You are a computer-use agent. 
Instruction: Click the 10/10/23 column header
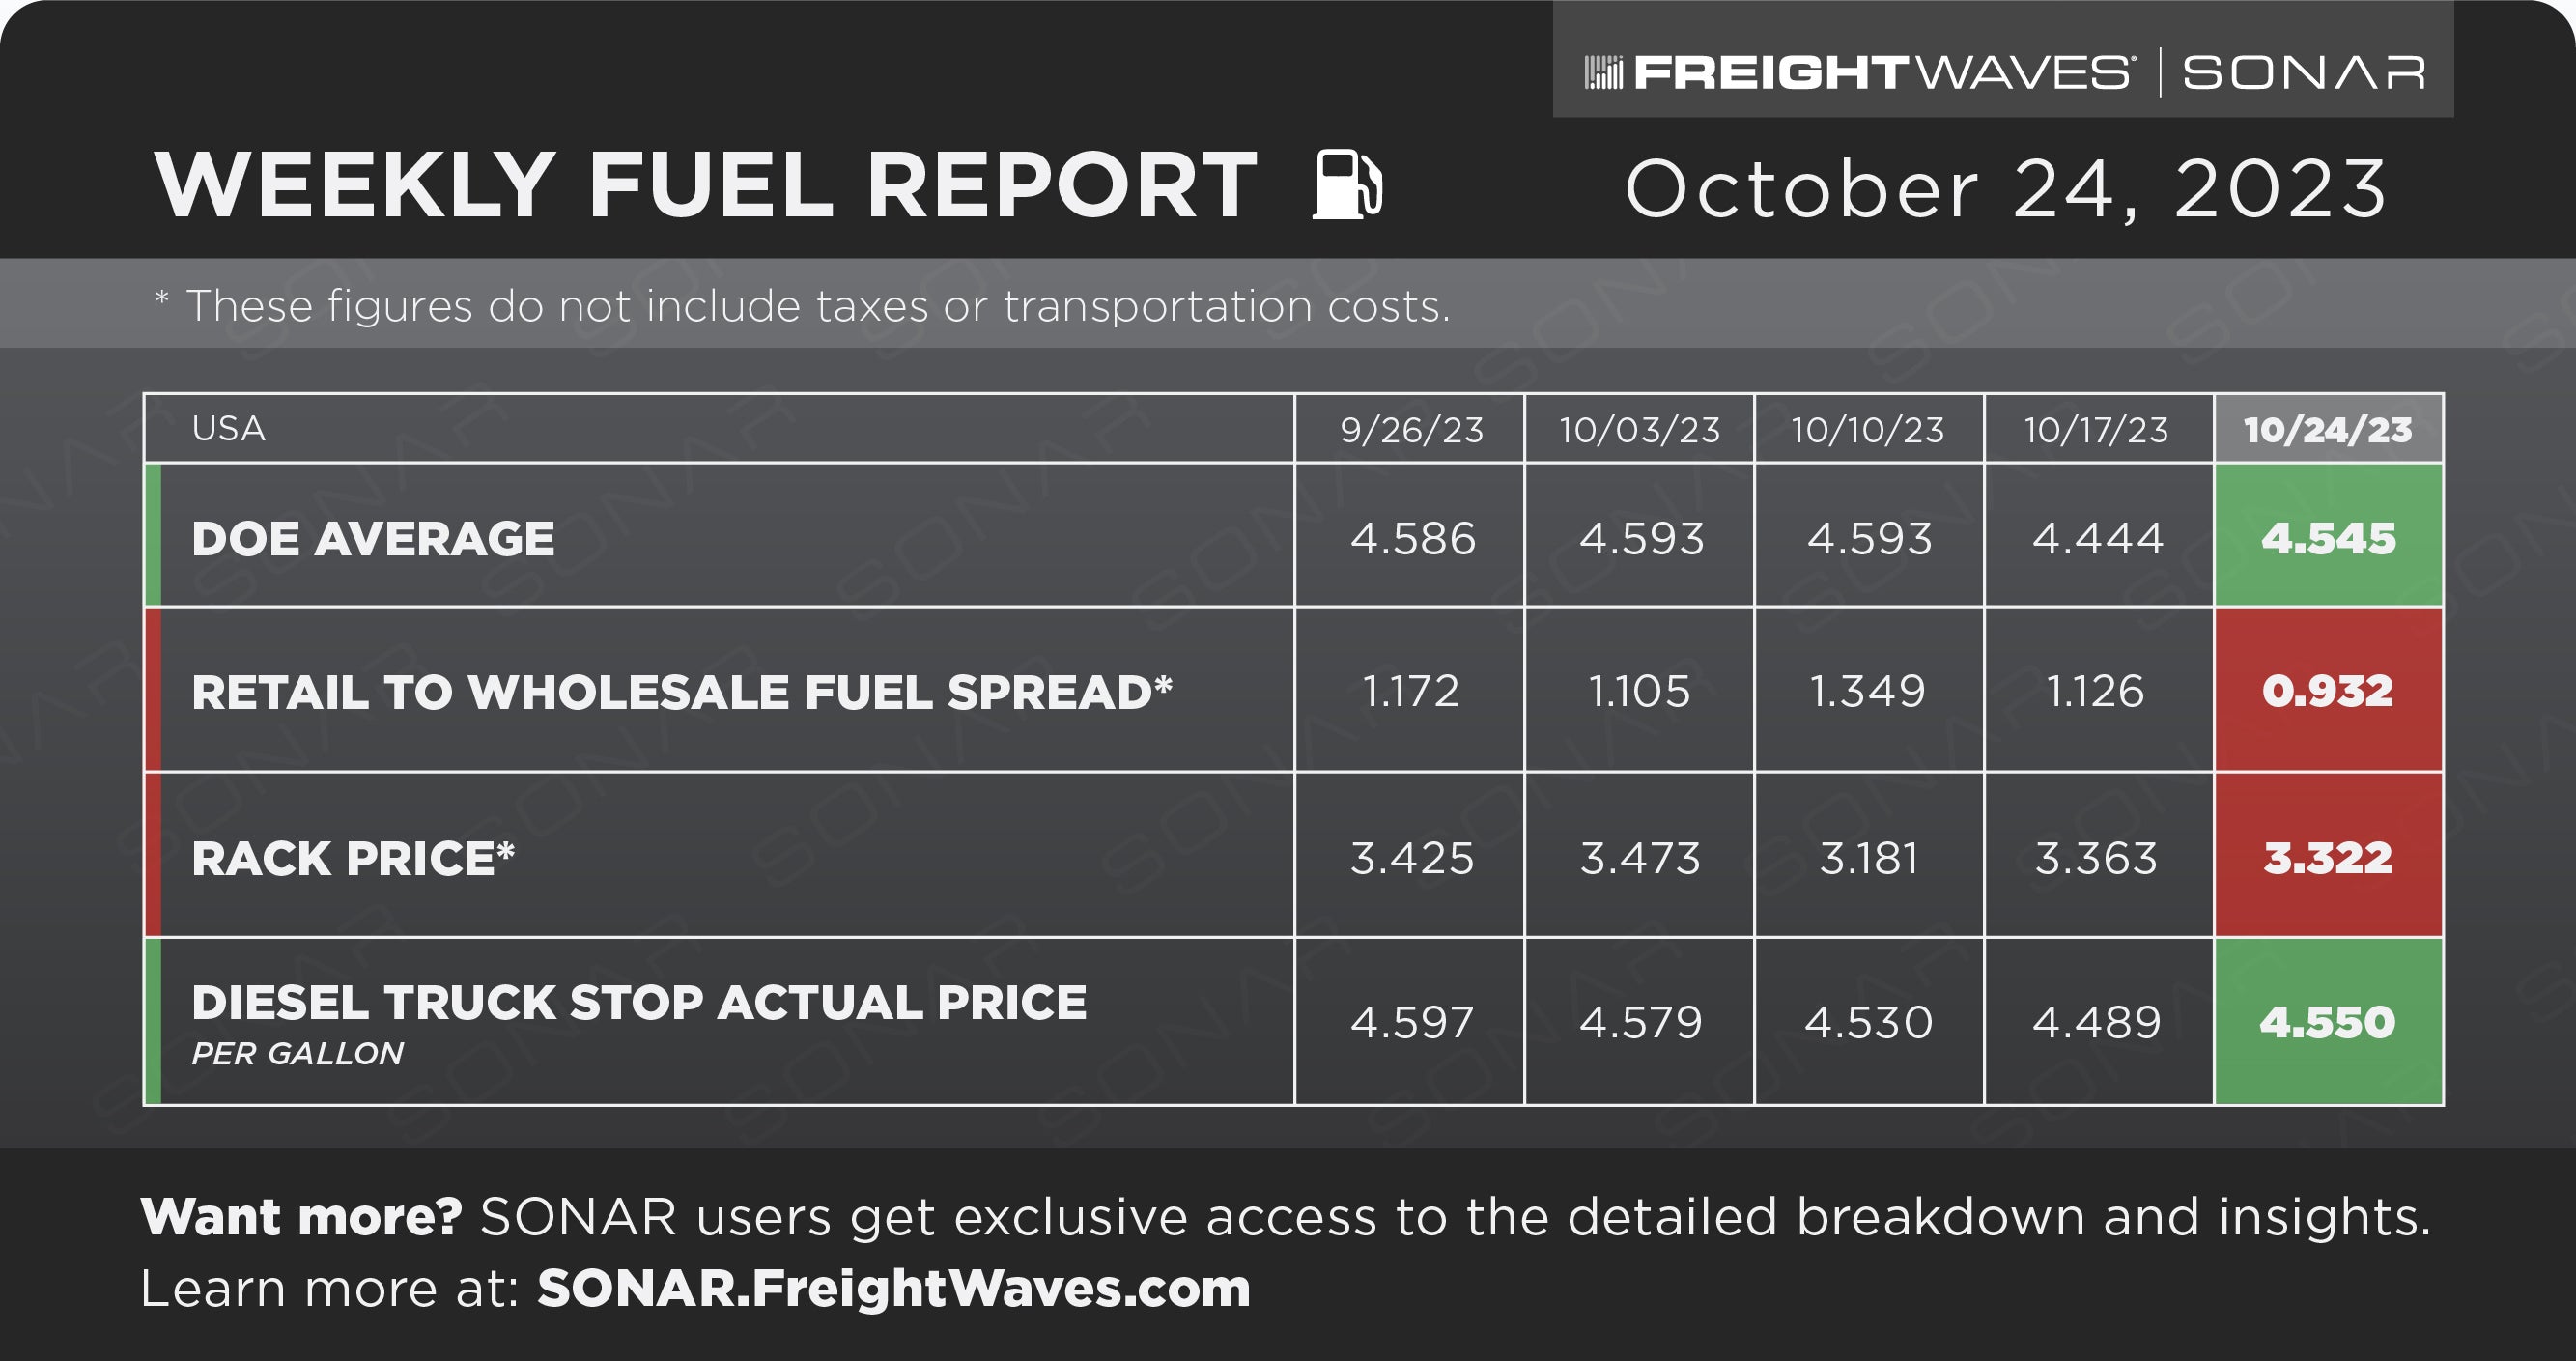tap(1868, 429)
